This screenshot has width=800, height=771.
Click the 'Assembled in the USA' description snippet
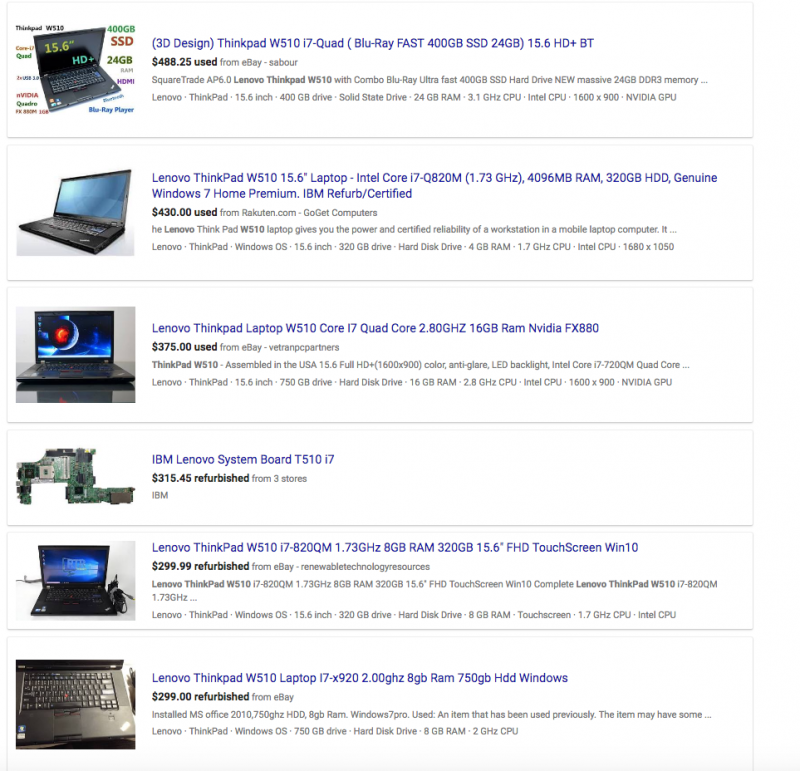pos(420,365)
